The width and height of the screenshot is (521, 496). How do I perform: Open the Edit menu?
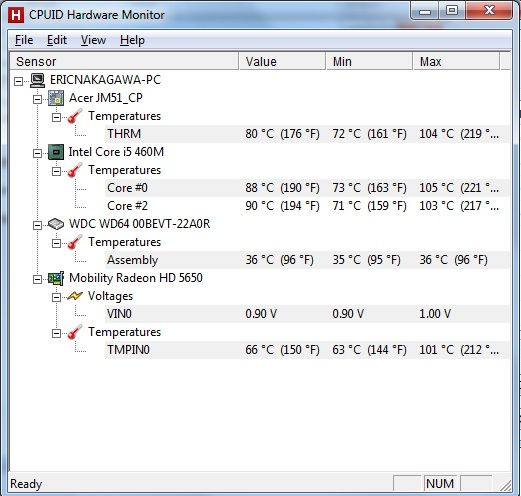tap(57, 40)
